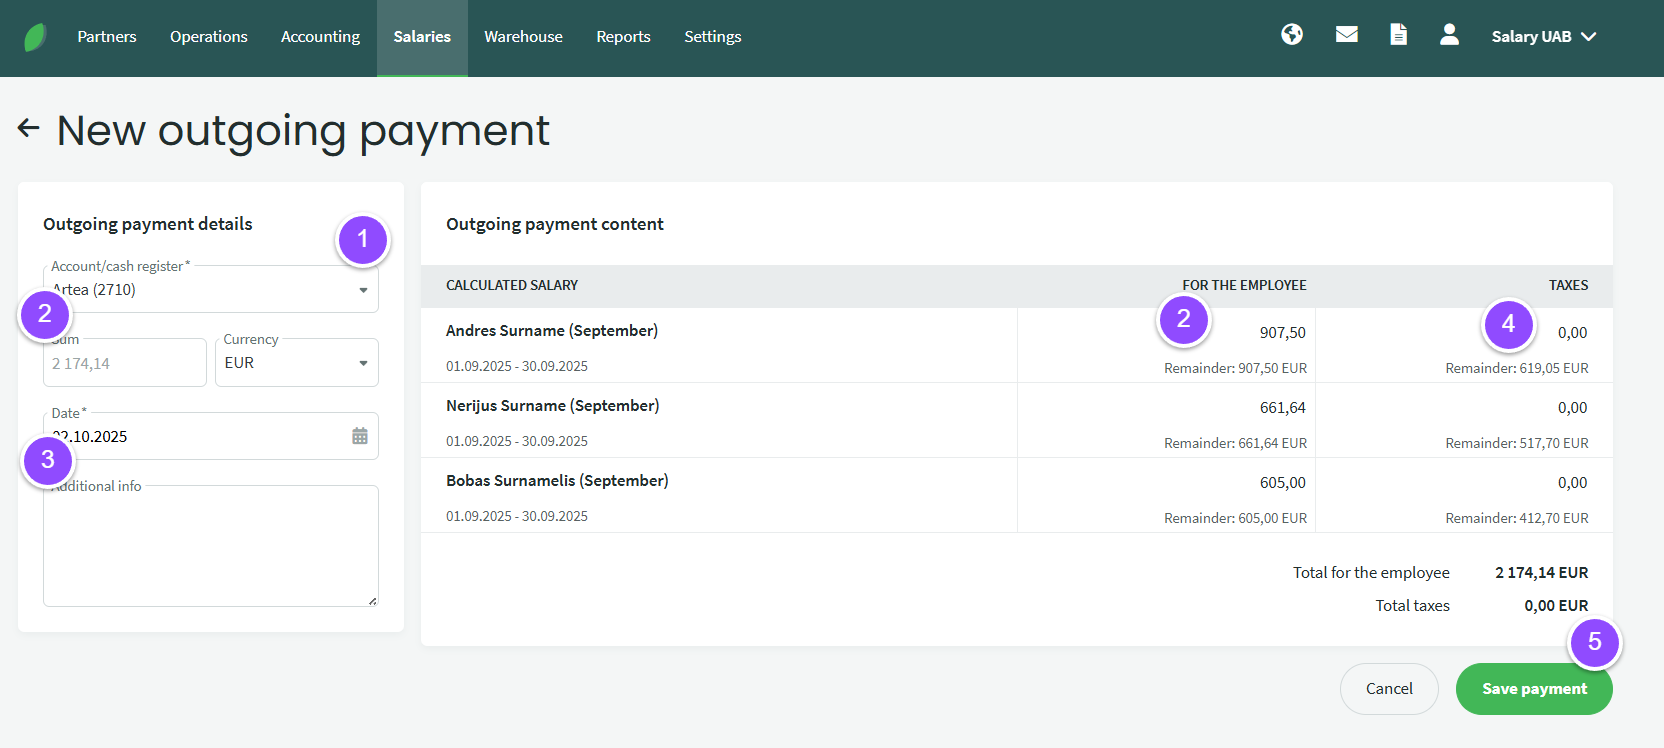The width and height of the screenshot is (1664, 748).
Task: Click the document icon in header
Action: pyautogui.click(x=1398, y=35)
